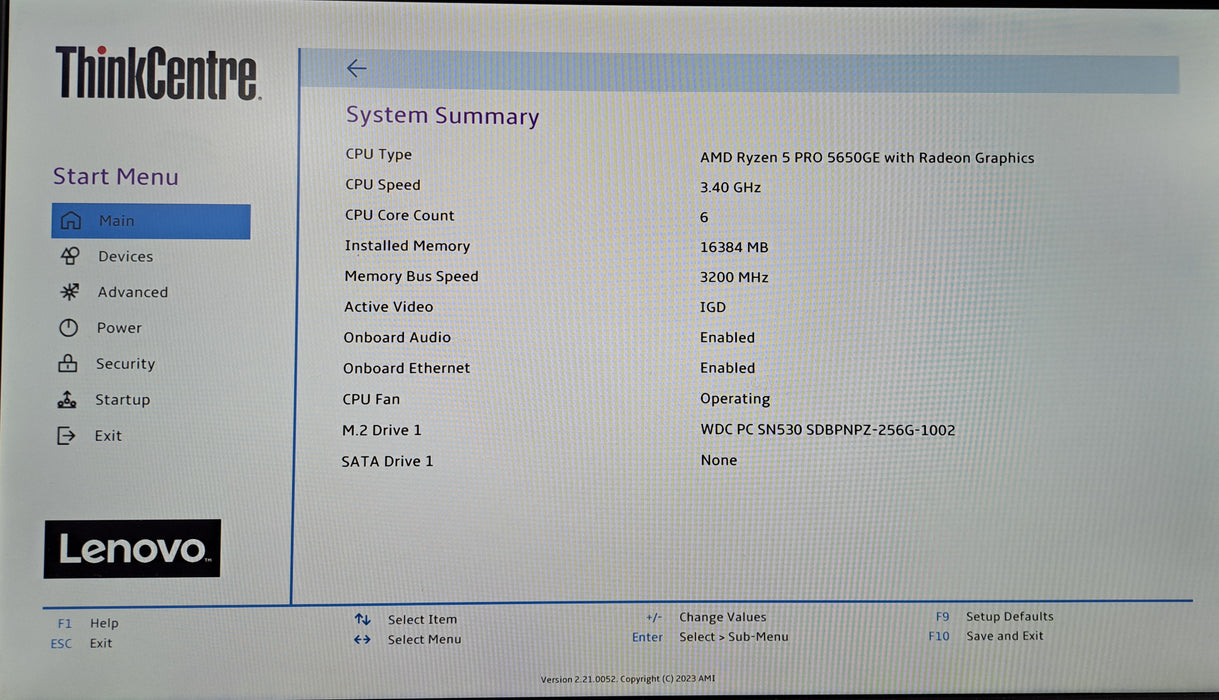Viewport: 1219px width, 700px height.
Task: Click the ThinkCentre logo
Action: click(158, 73)
